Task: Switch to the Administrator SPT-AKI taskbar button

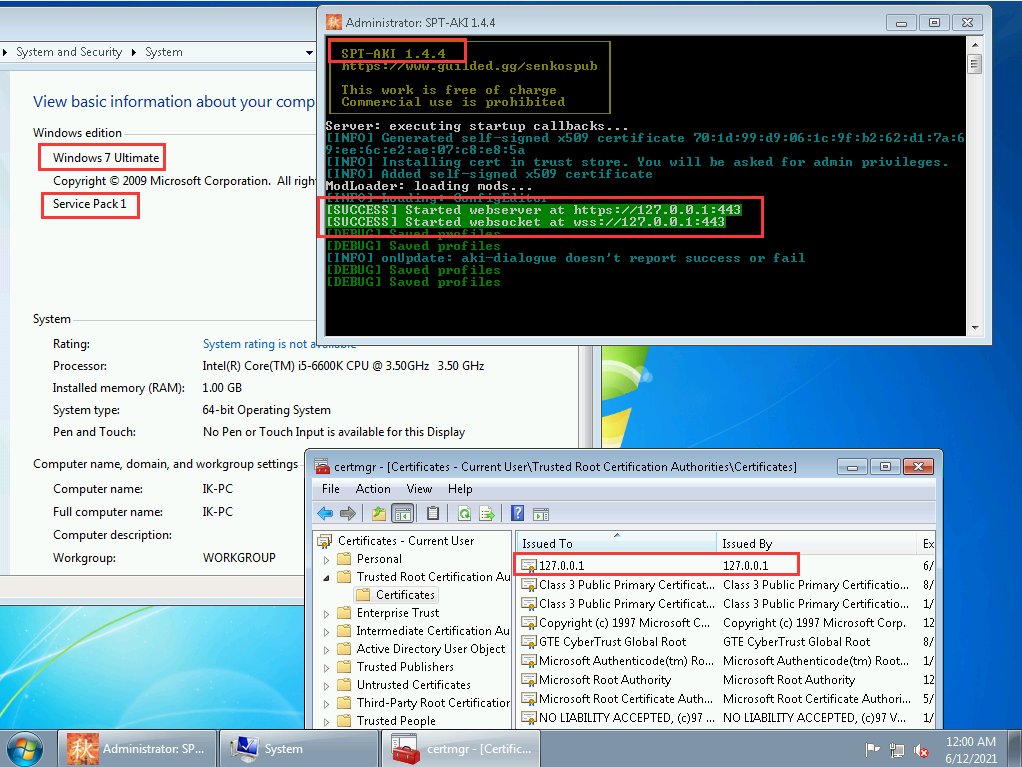Action: [x=137, y=749]
